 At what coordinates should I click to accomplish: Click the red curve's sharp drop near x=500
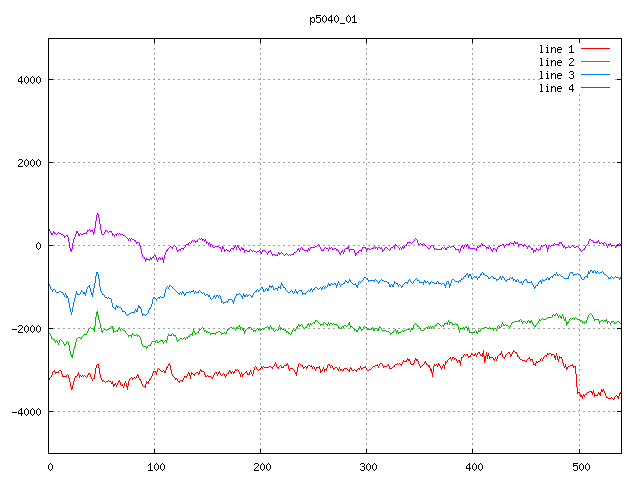577,380
